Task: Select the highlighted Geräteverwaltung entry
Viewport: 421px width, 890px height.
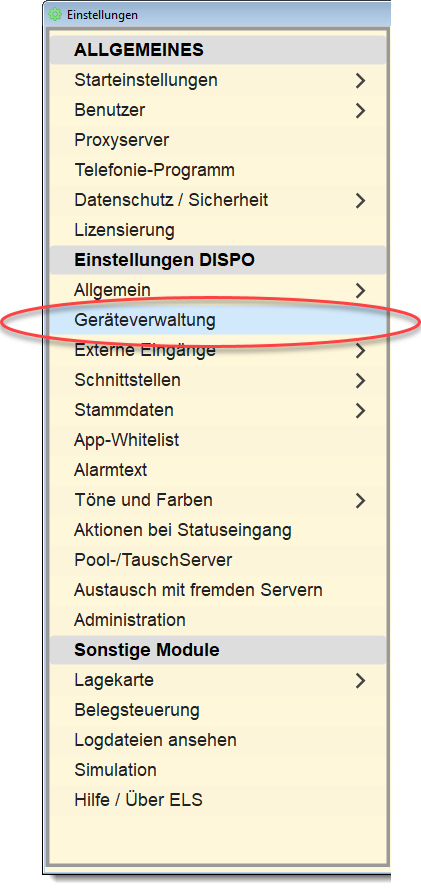Action: point(218,320)
